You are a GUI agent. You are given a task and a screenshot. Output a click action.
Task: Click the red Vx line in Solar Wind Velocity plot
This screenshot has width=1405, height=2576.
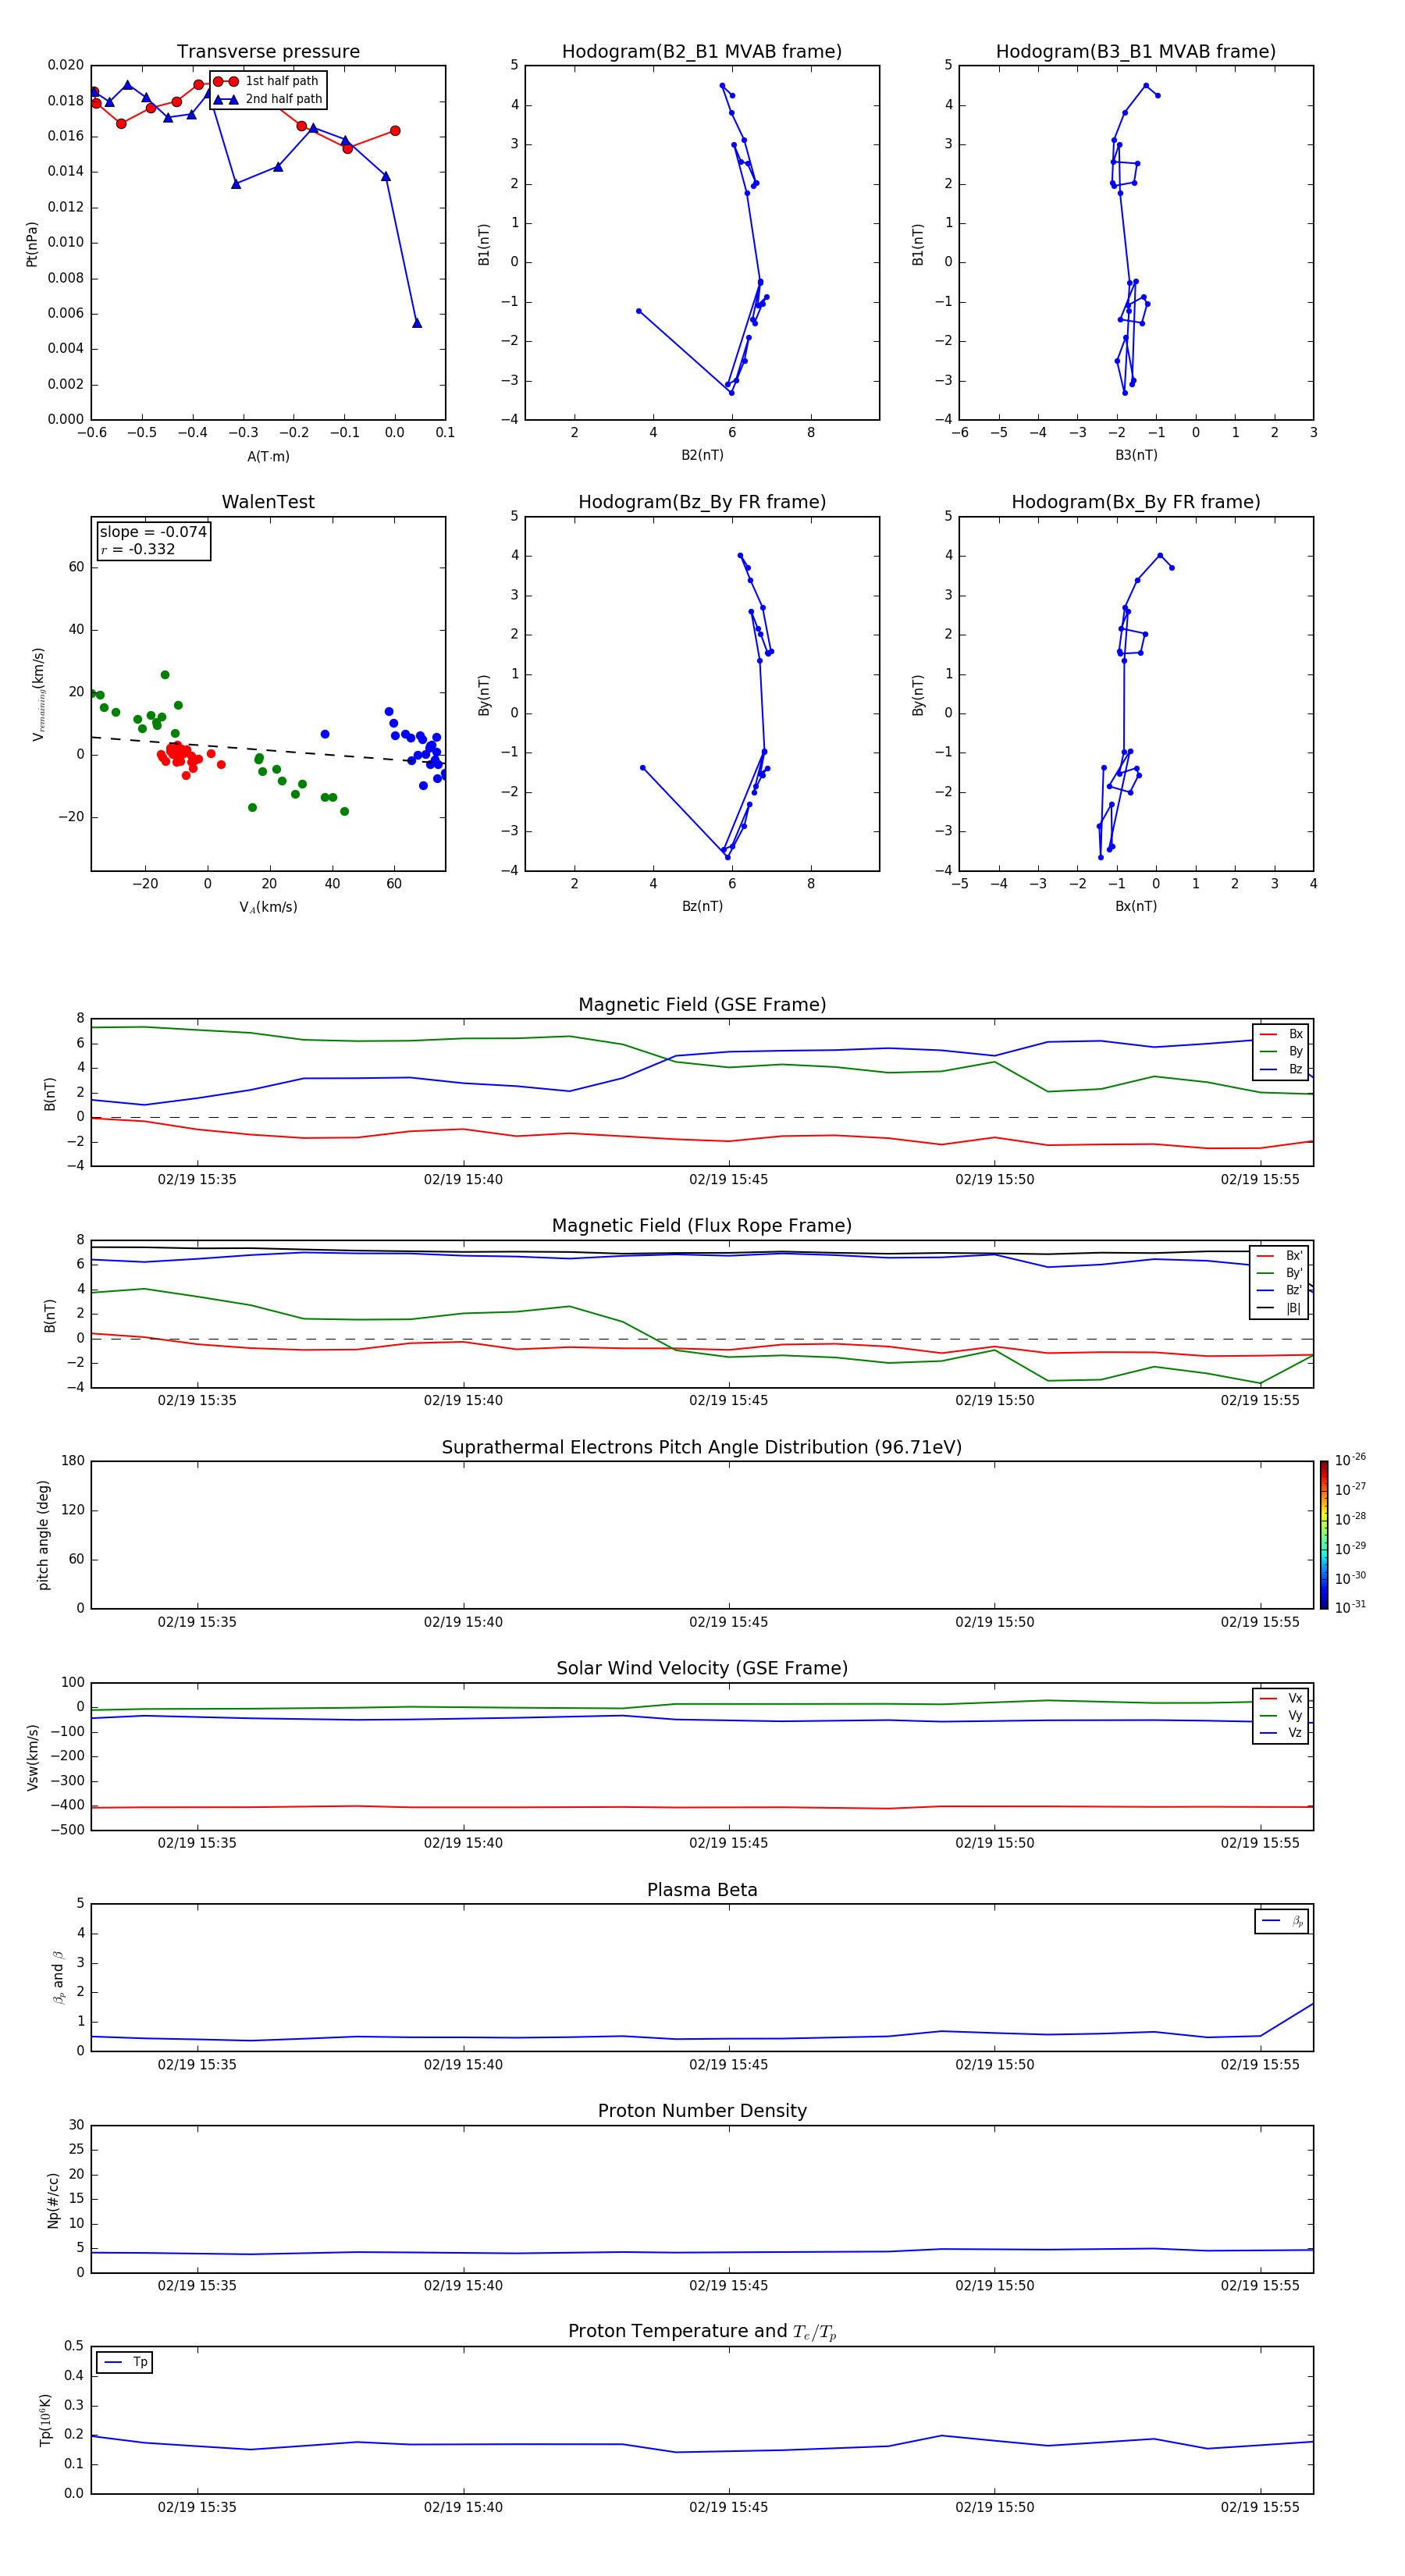point(702,1807)
